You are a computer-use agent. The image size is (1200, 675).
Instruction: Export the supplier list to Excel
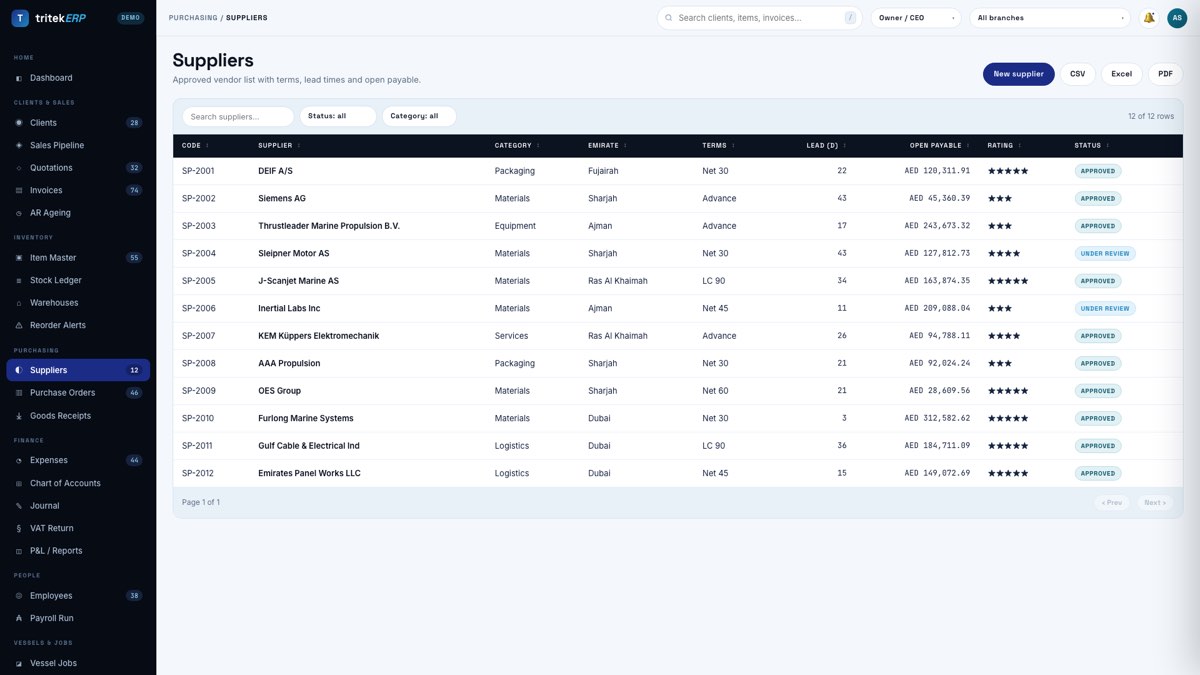click(x=1122, y=74)
